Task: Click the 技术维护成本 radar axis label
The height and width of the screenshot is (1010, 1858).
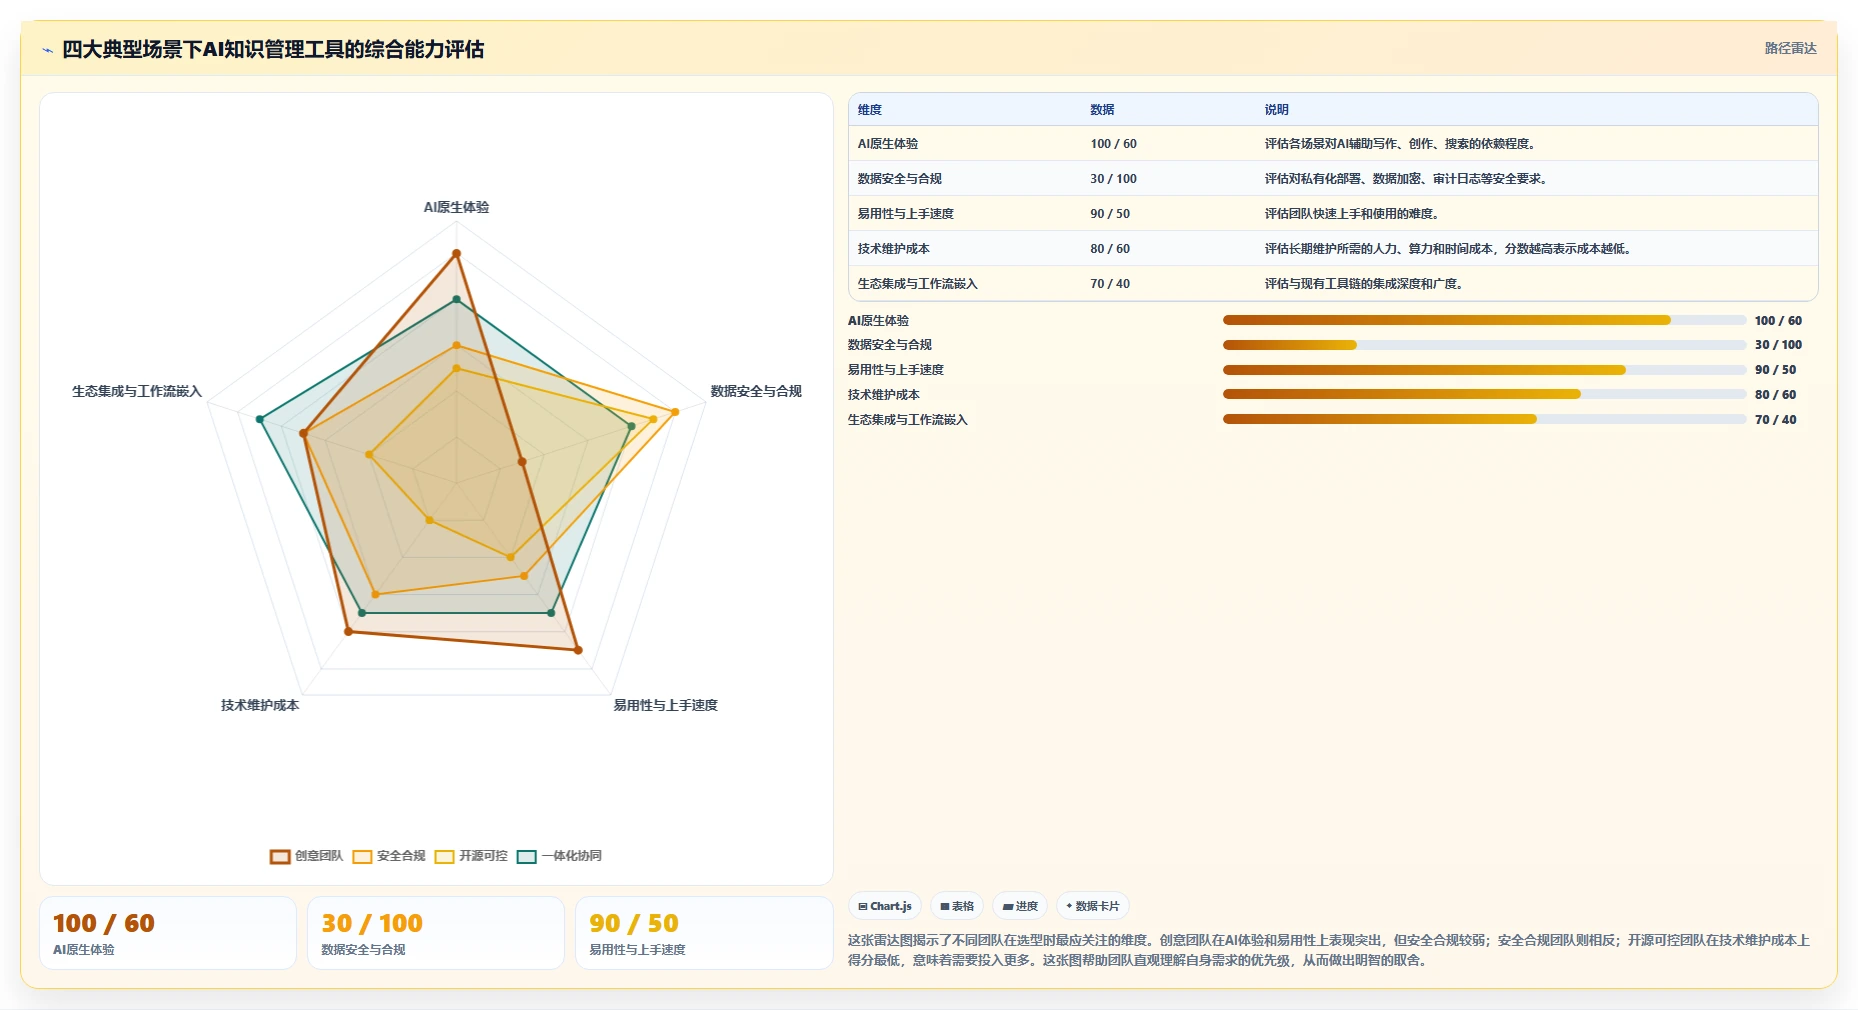Action: (260, 705)
